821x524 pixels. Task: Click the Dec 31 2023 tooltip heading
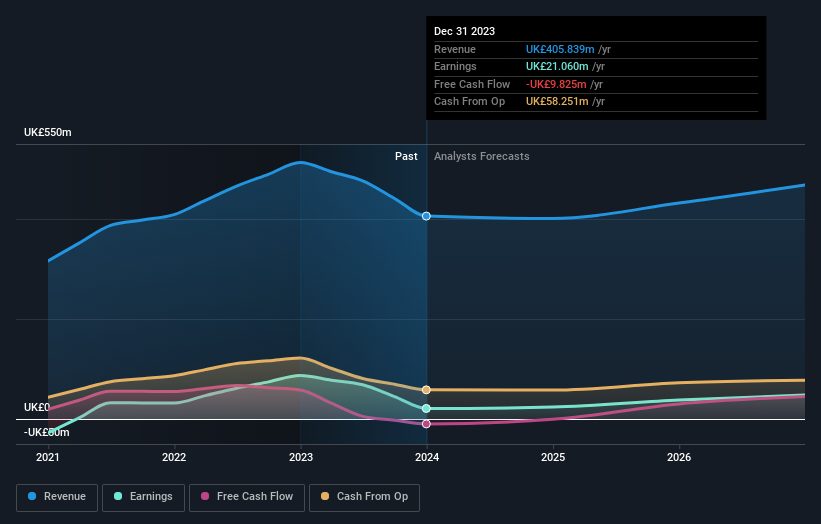point(464,31)
